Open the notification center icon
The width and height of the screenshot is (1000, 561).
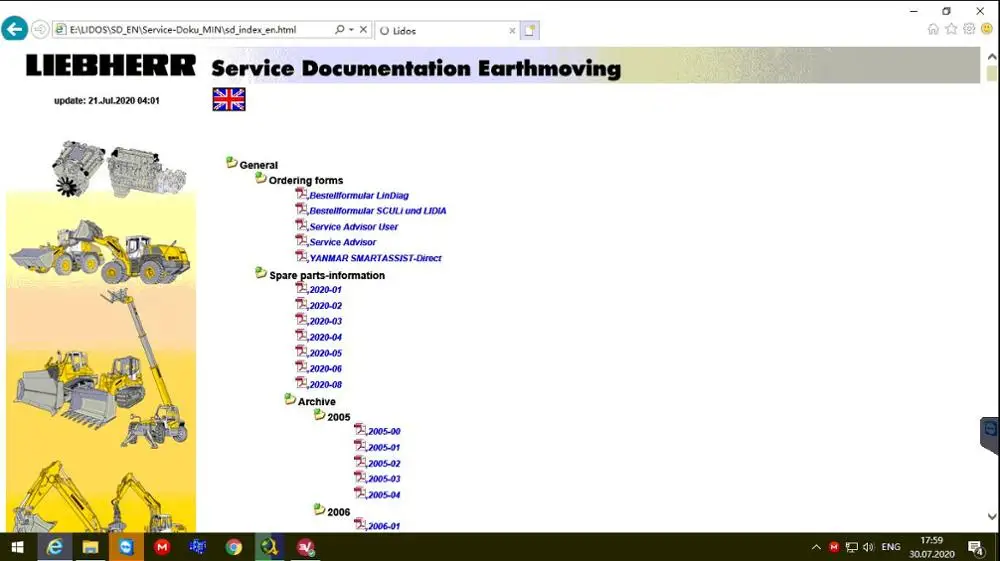pos(975,547)
